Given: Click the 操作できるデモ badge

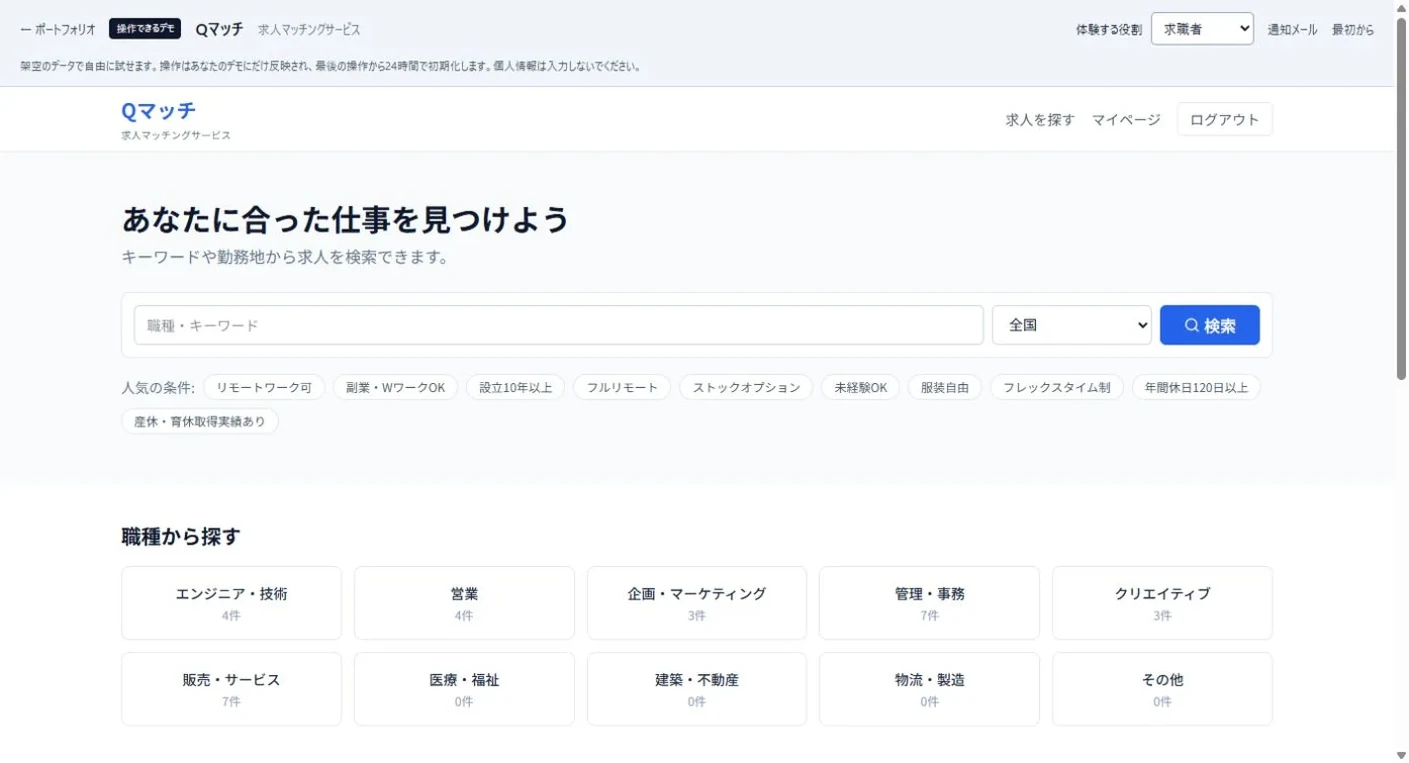Looking at the screenshot, I should (x=145, y=29).
